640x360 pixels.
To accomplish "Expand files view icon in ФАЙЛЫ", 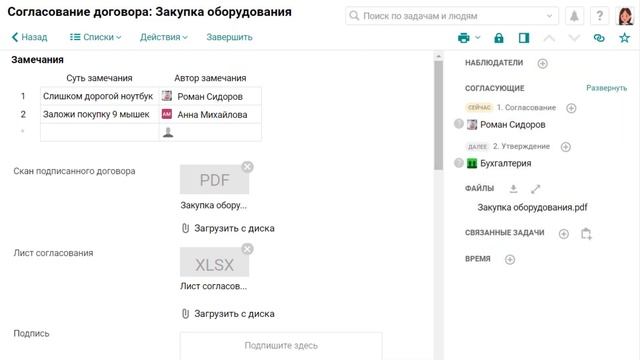I will (x=536, y=189).
